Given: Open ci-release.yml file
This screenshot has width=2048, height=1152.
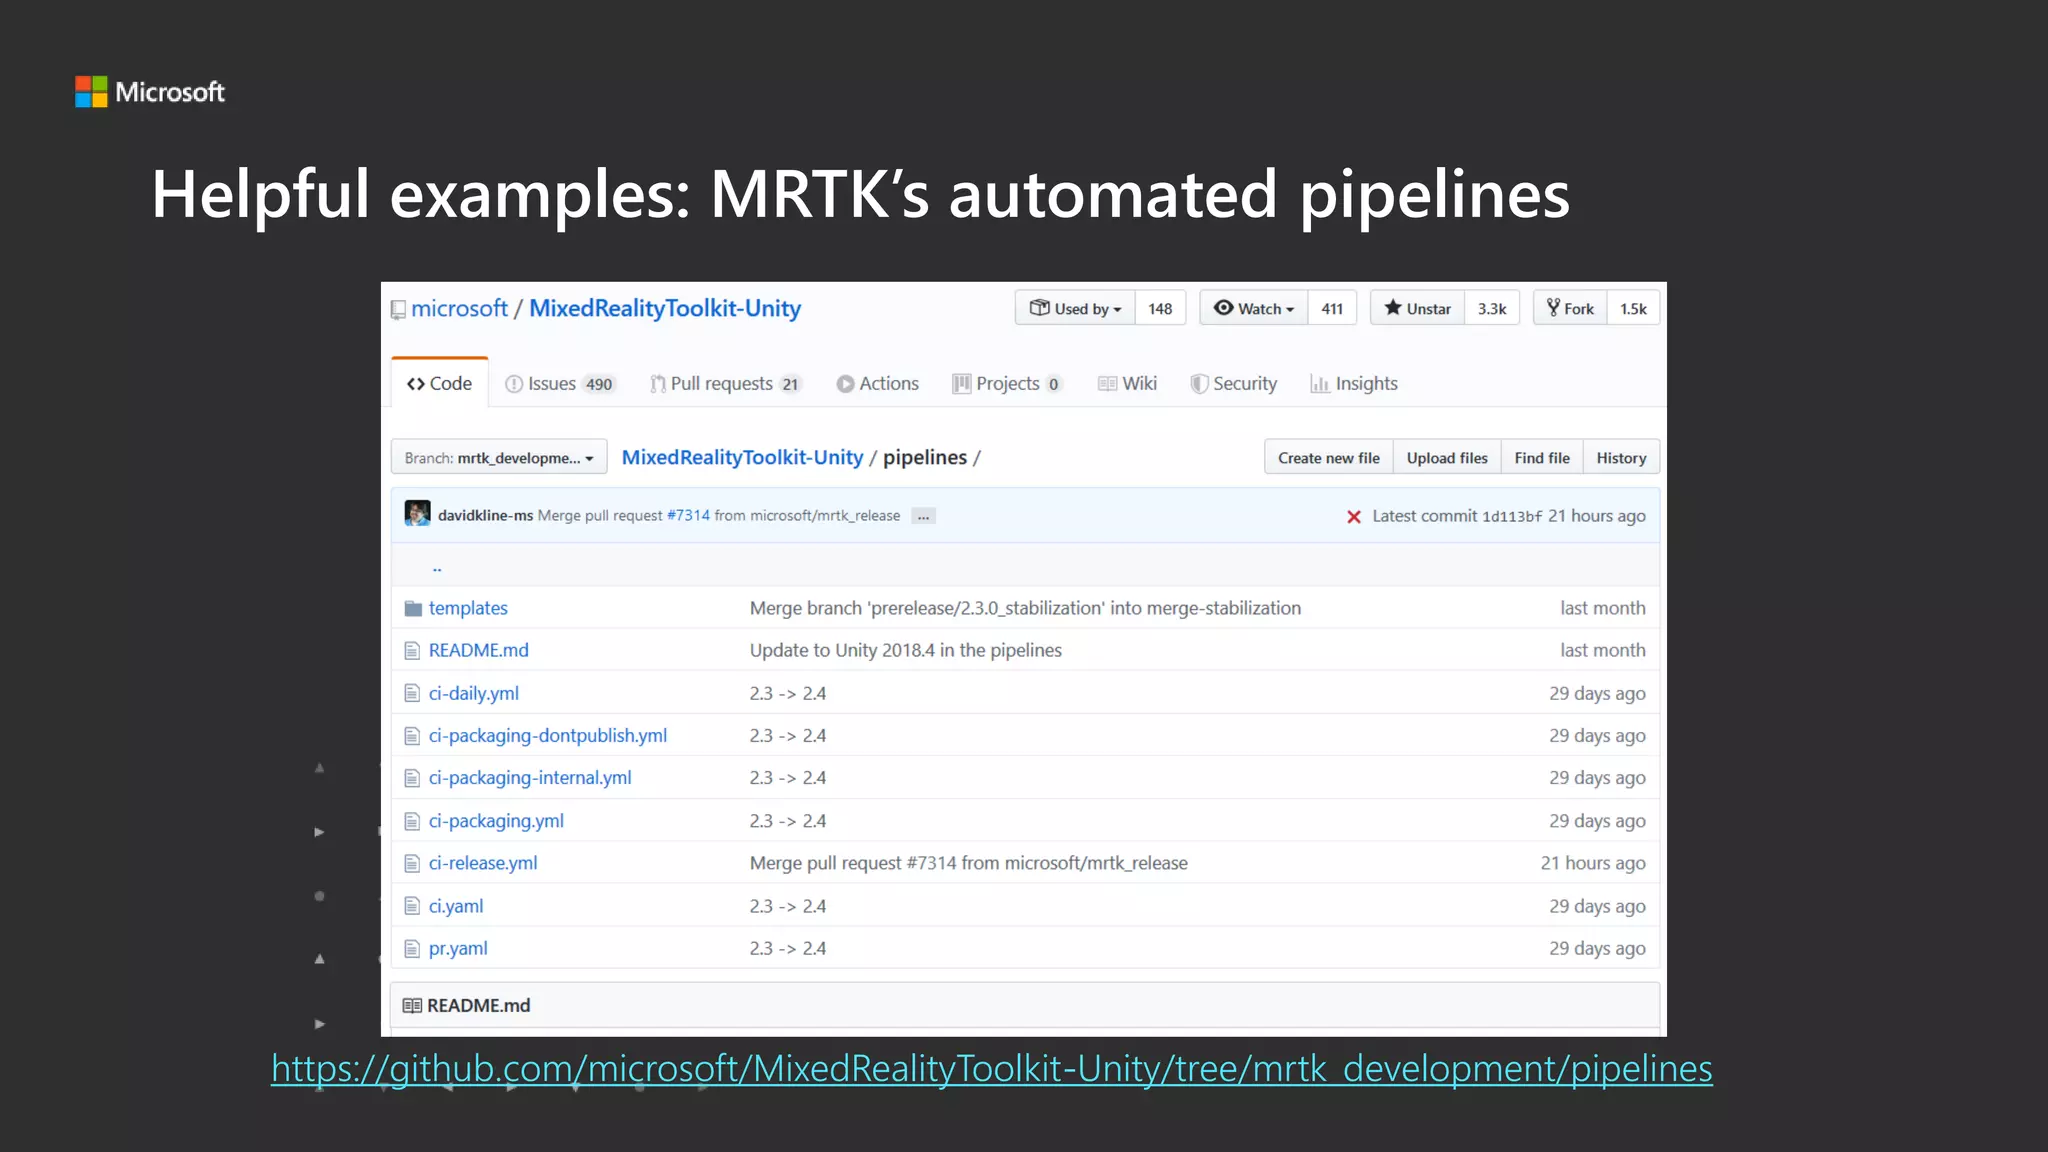Looking at the screenshot, I should pos(483,863).
